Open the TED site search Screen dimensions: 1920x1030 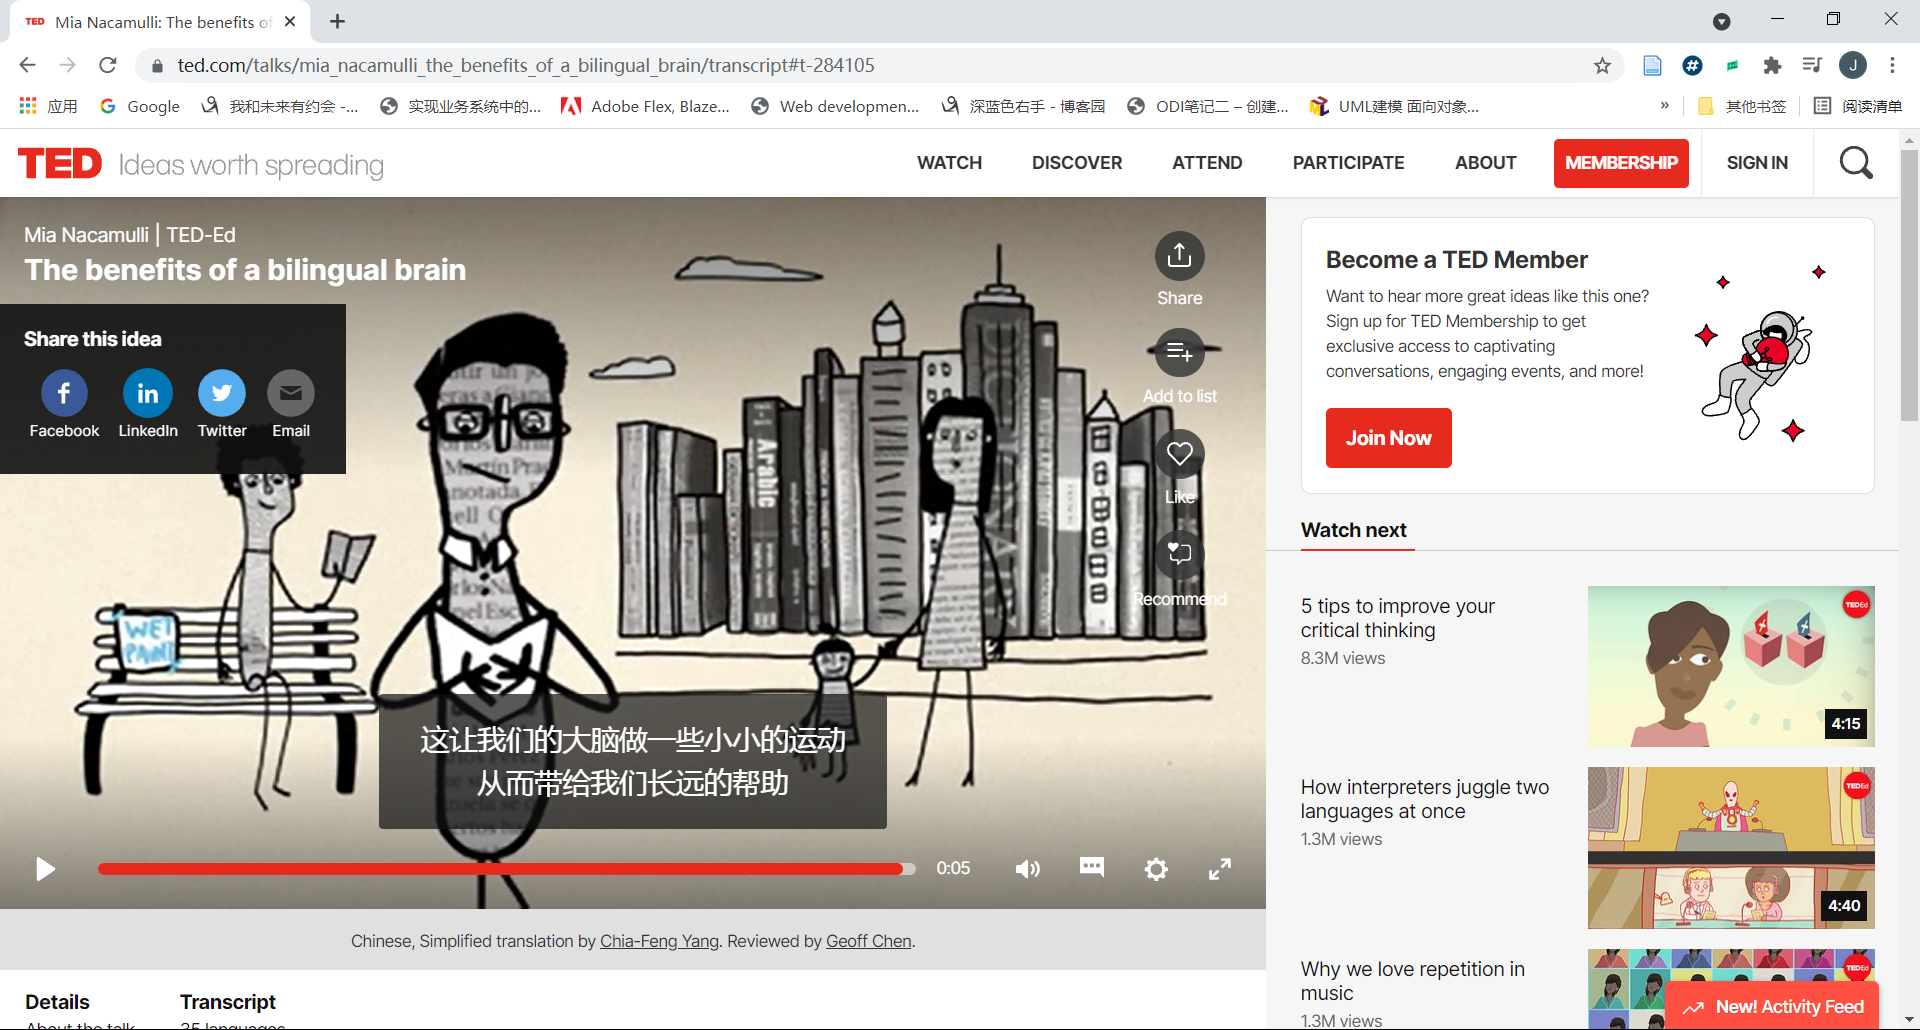(x=1856, y=162)
